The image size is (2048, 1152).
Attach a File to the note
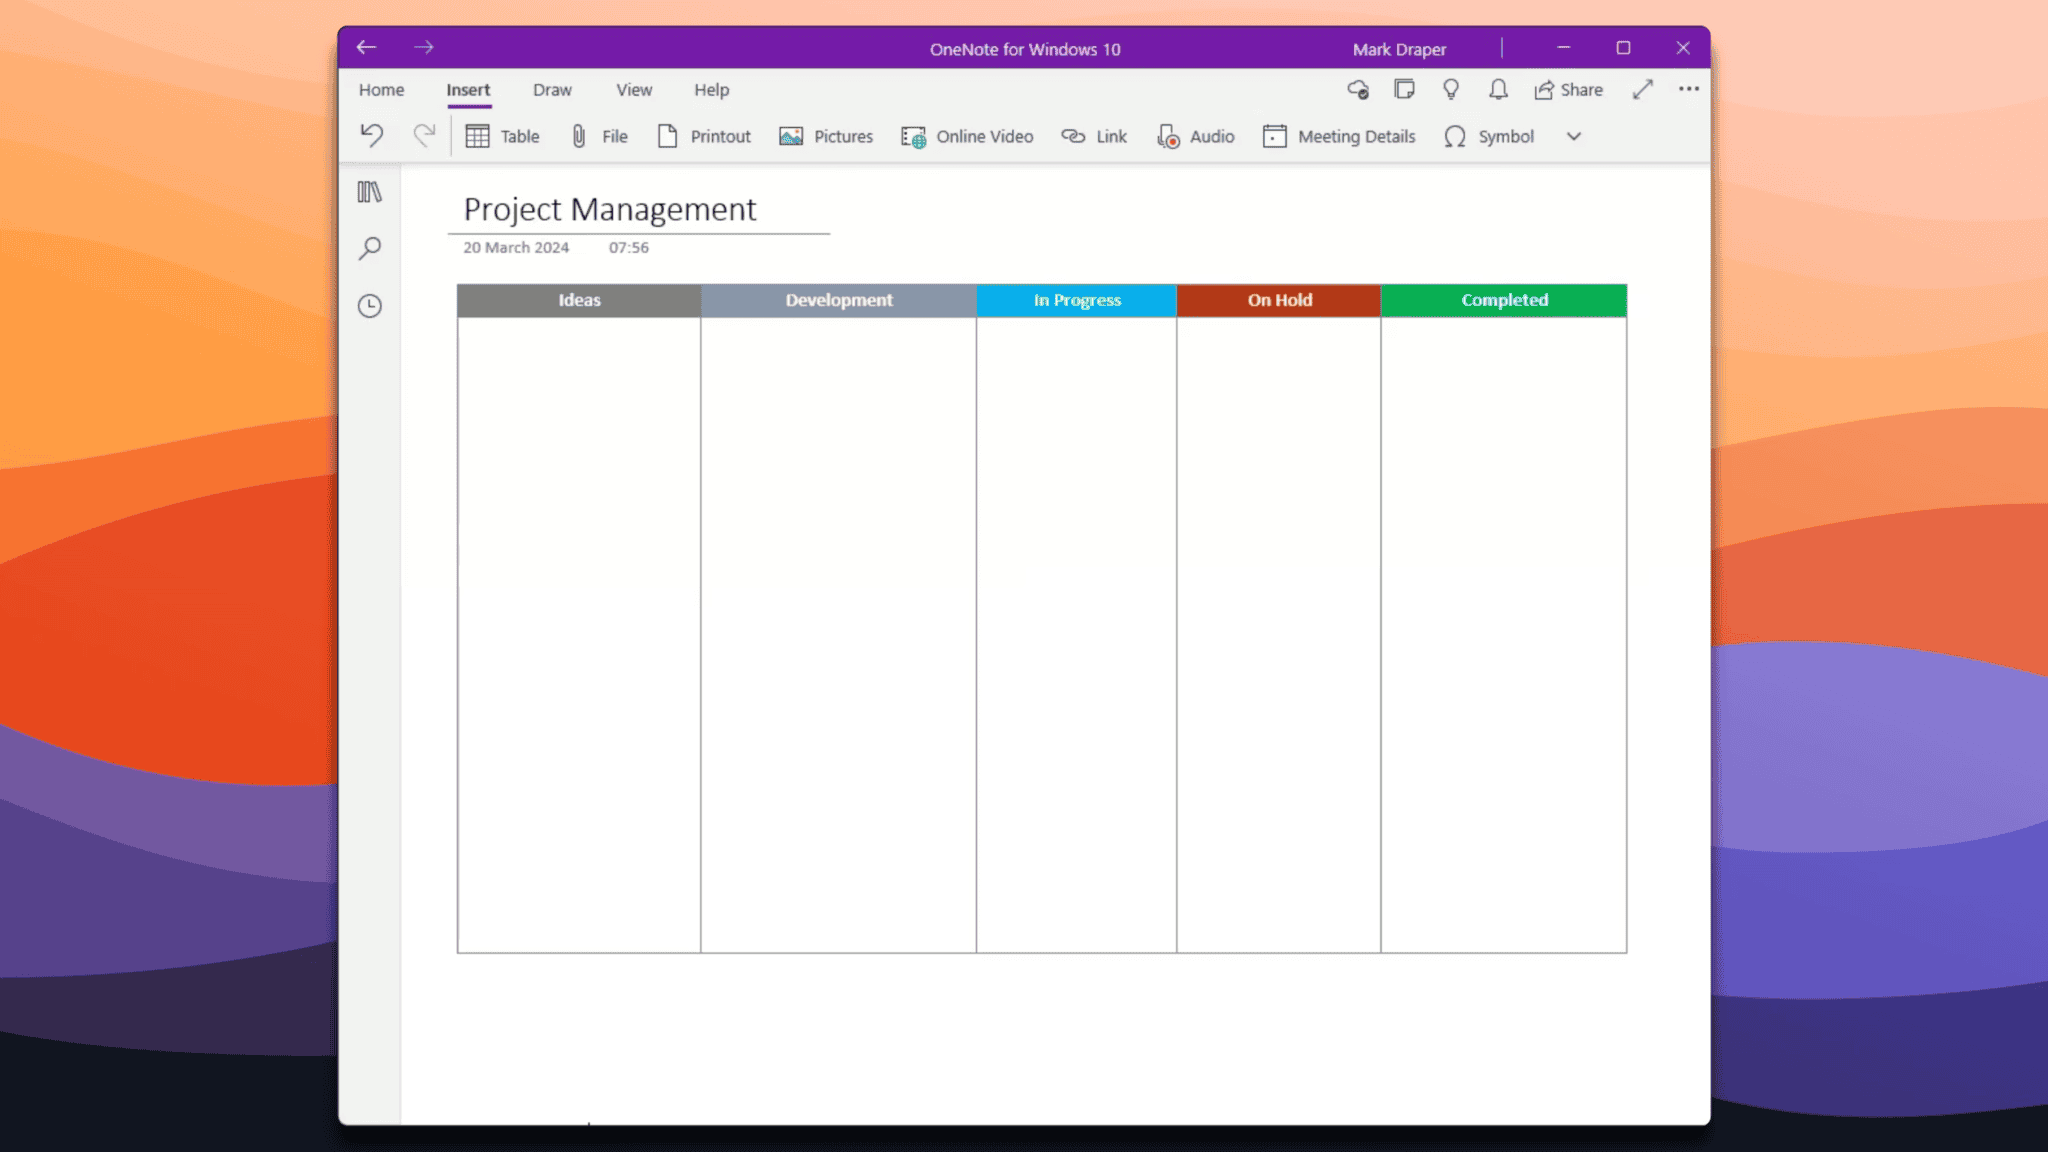(598, 136)
